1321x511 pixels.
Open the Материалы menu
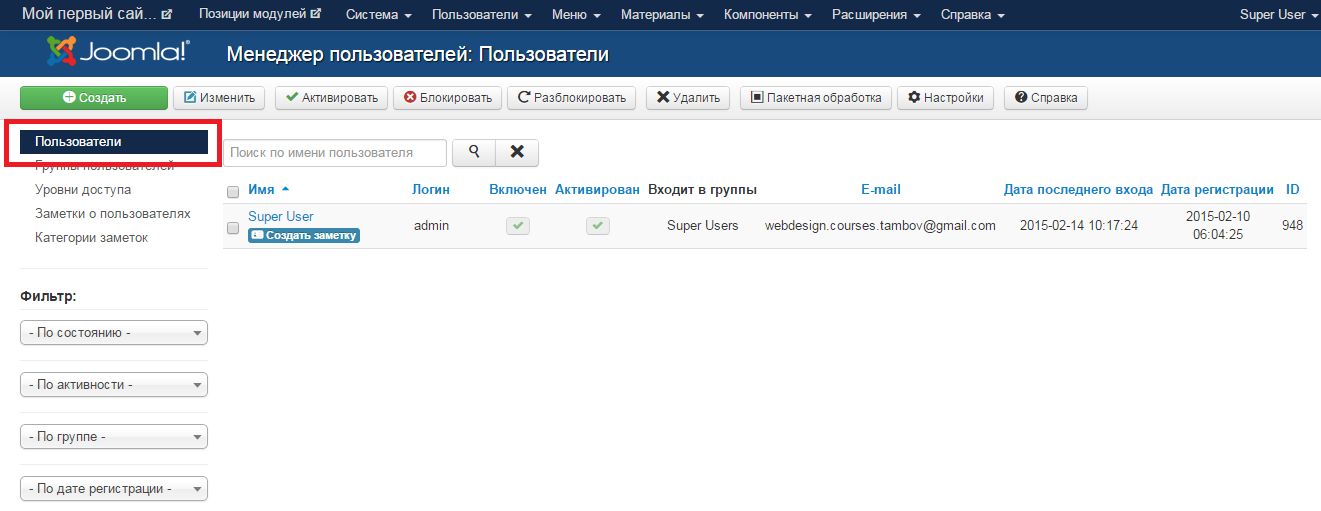pyautogui.click(x=662, y=15)
